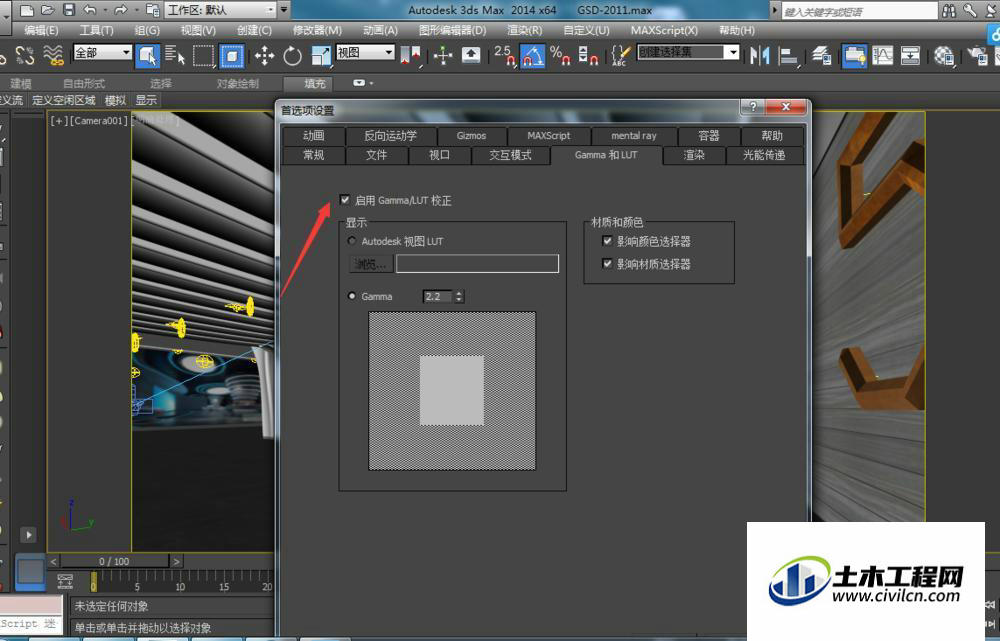Open the 渲染(R) menu
This screenshot has width=1000, height=641.
coord(524,31)
